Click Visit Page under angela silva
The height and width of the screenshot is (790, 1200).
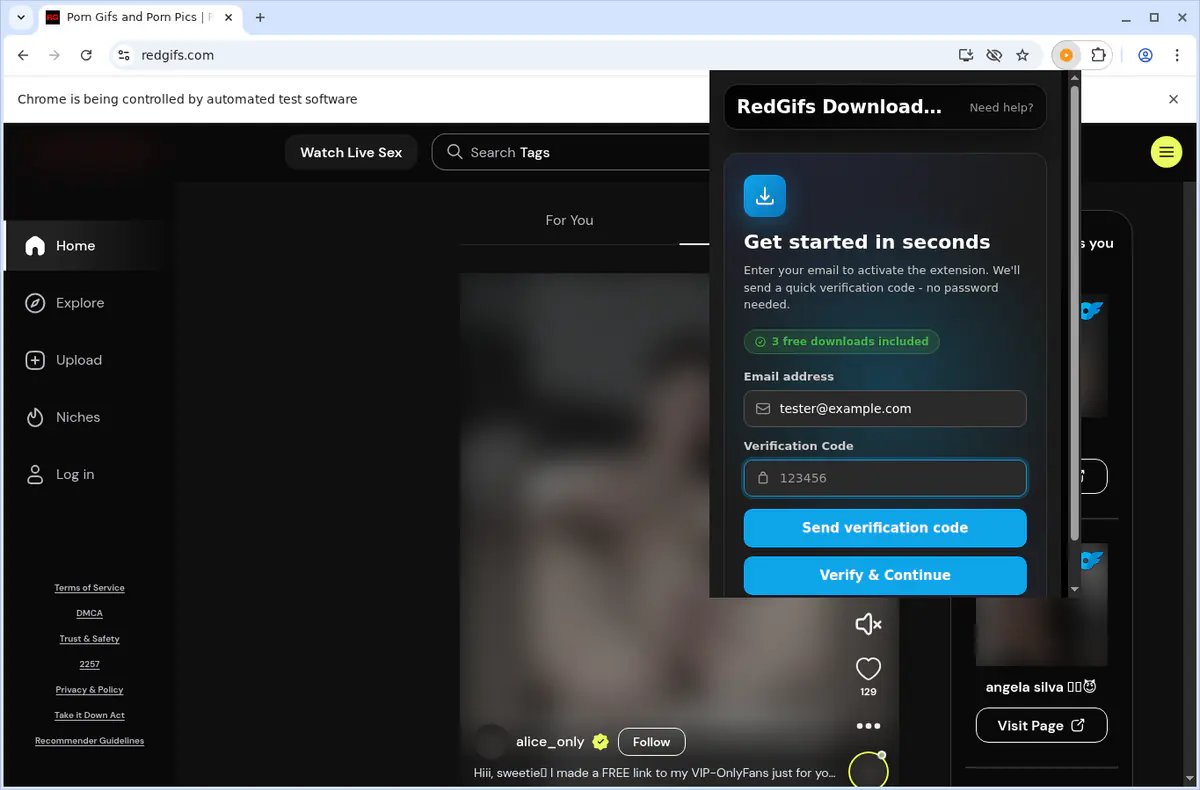(1041, 725)
